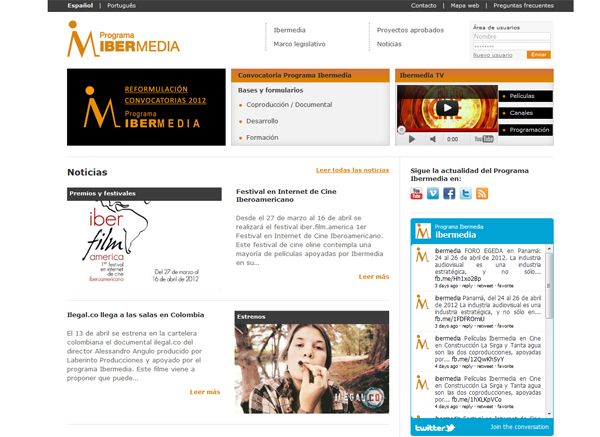Click the Ibermedia TV panel header

point(474,75)
